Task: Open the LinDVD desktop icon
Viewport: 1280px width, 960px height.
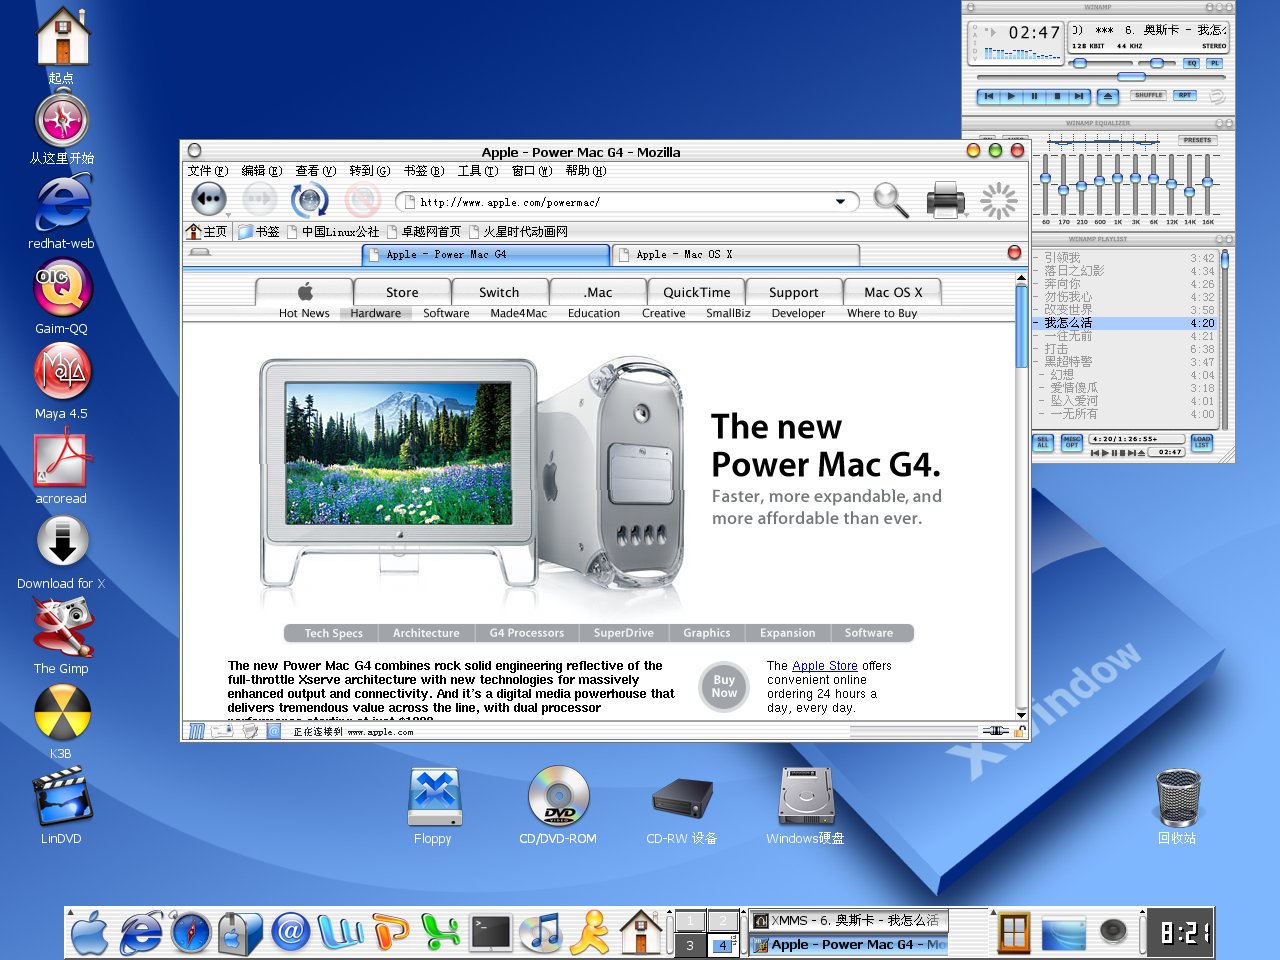Action: click(62, 797)
